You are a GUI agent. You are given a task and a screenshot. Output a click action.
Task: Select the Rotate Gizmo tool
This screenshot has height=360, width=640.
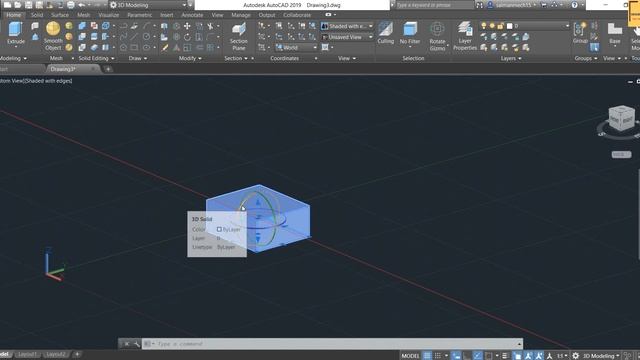(x=437, y=36)
